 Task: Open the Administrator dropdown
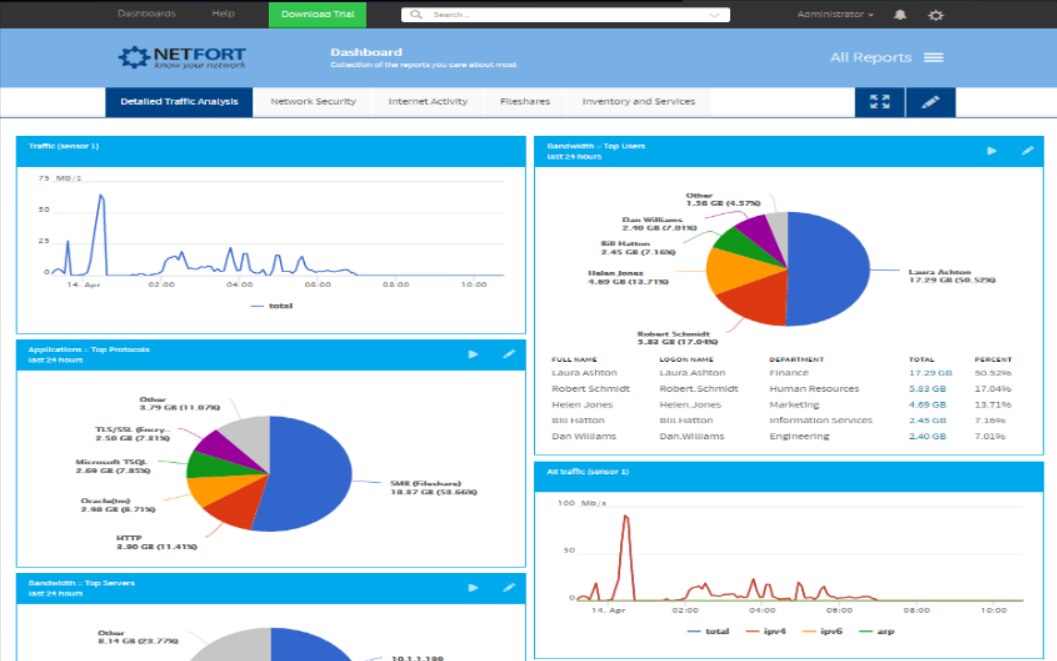833,14
